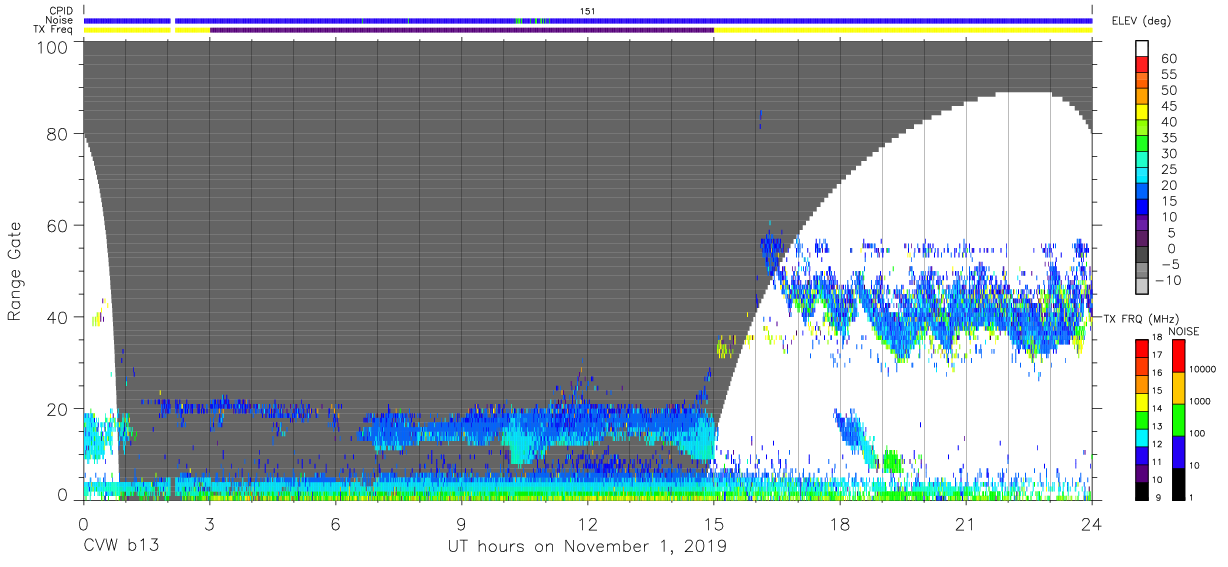Click the 20 tick on Range Gate axis
Viewport: 1228px width, 567px height.
58,409
